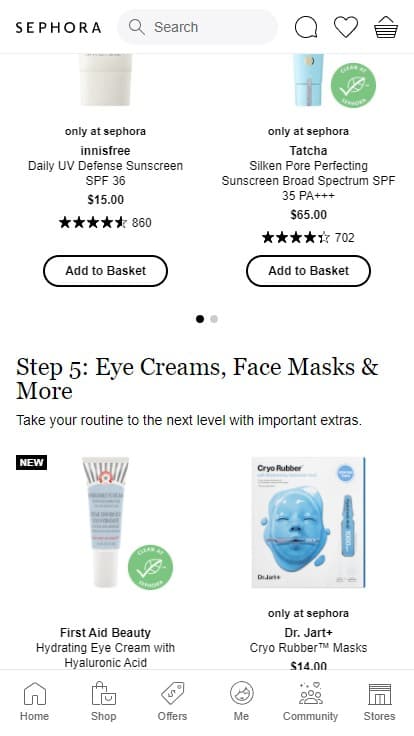The width and height of the screenshot is (414, 736).
Task: View the 860 reviews star rating
Action: [105, 222]
